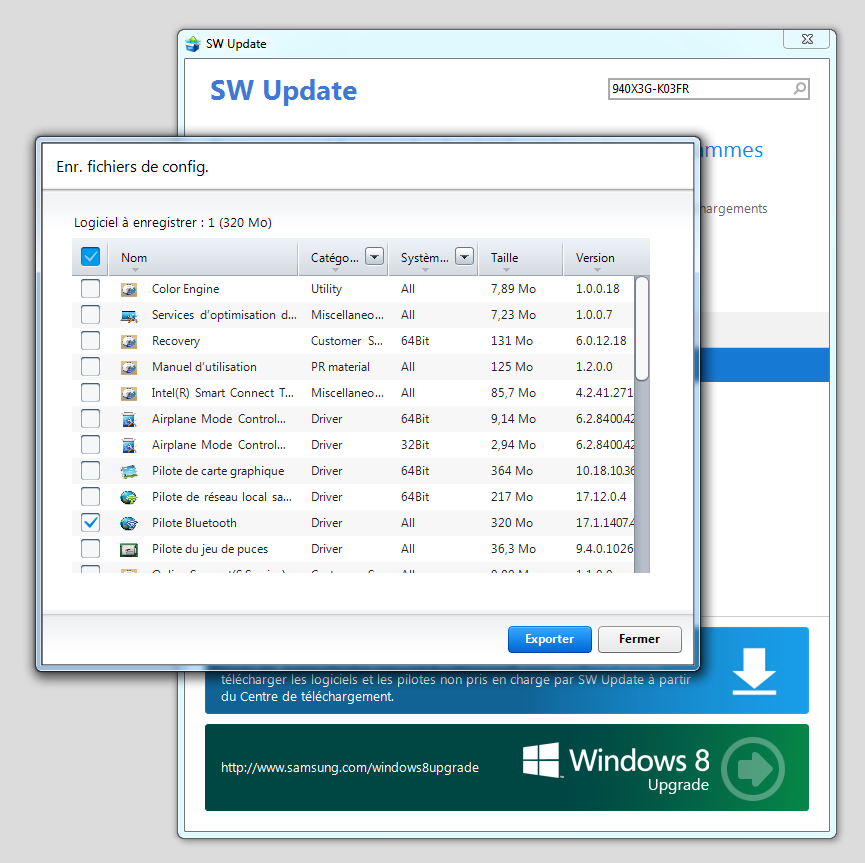This screenshot has height=863, width=865.
Task: Click the Pilote de réseau local icon
Action: (129, 497)
